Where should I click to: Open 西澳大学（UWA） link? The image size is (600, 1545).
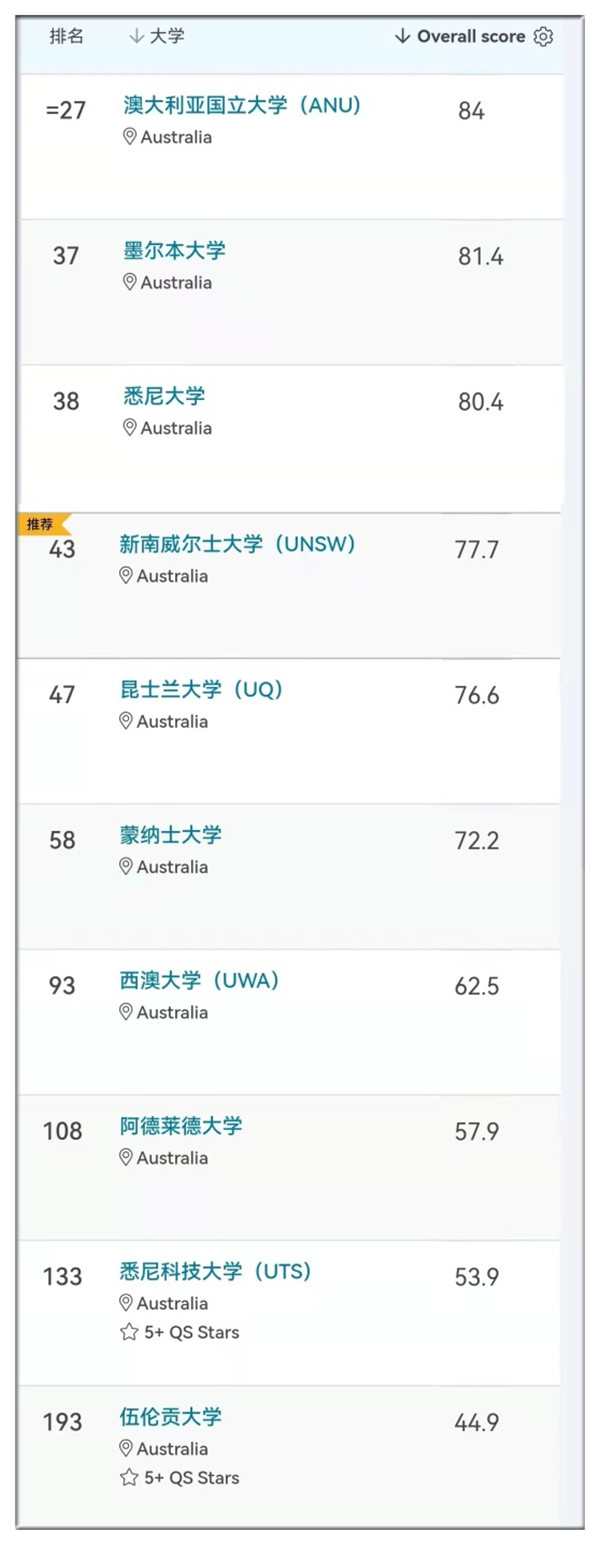[200, 981]
